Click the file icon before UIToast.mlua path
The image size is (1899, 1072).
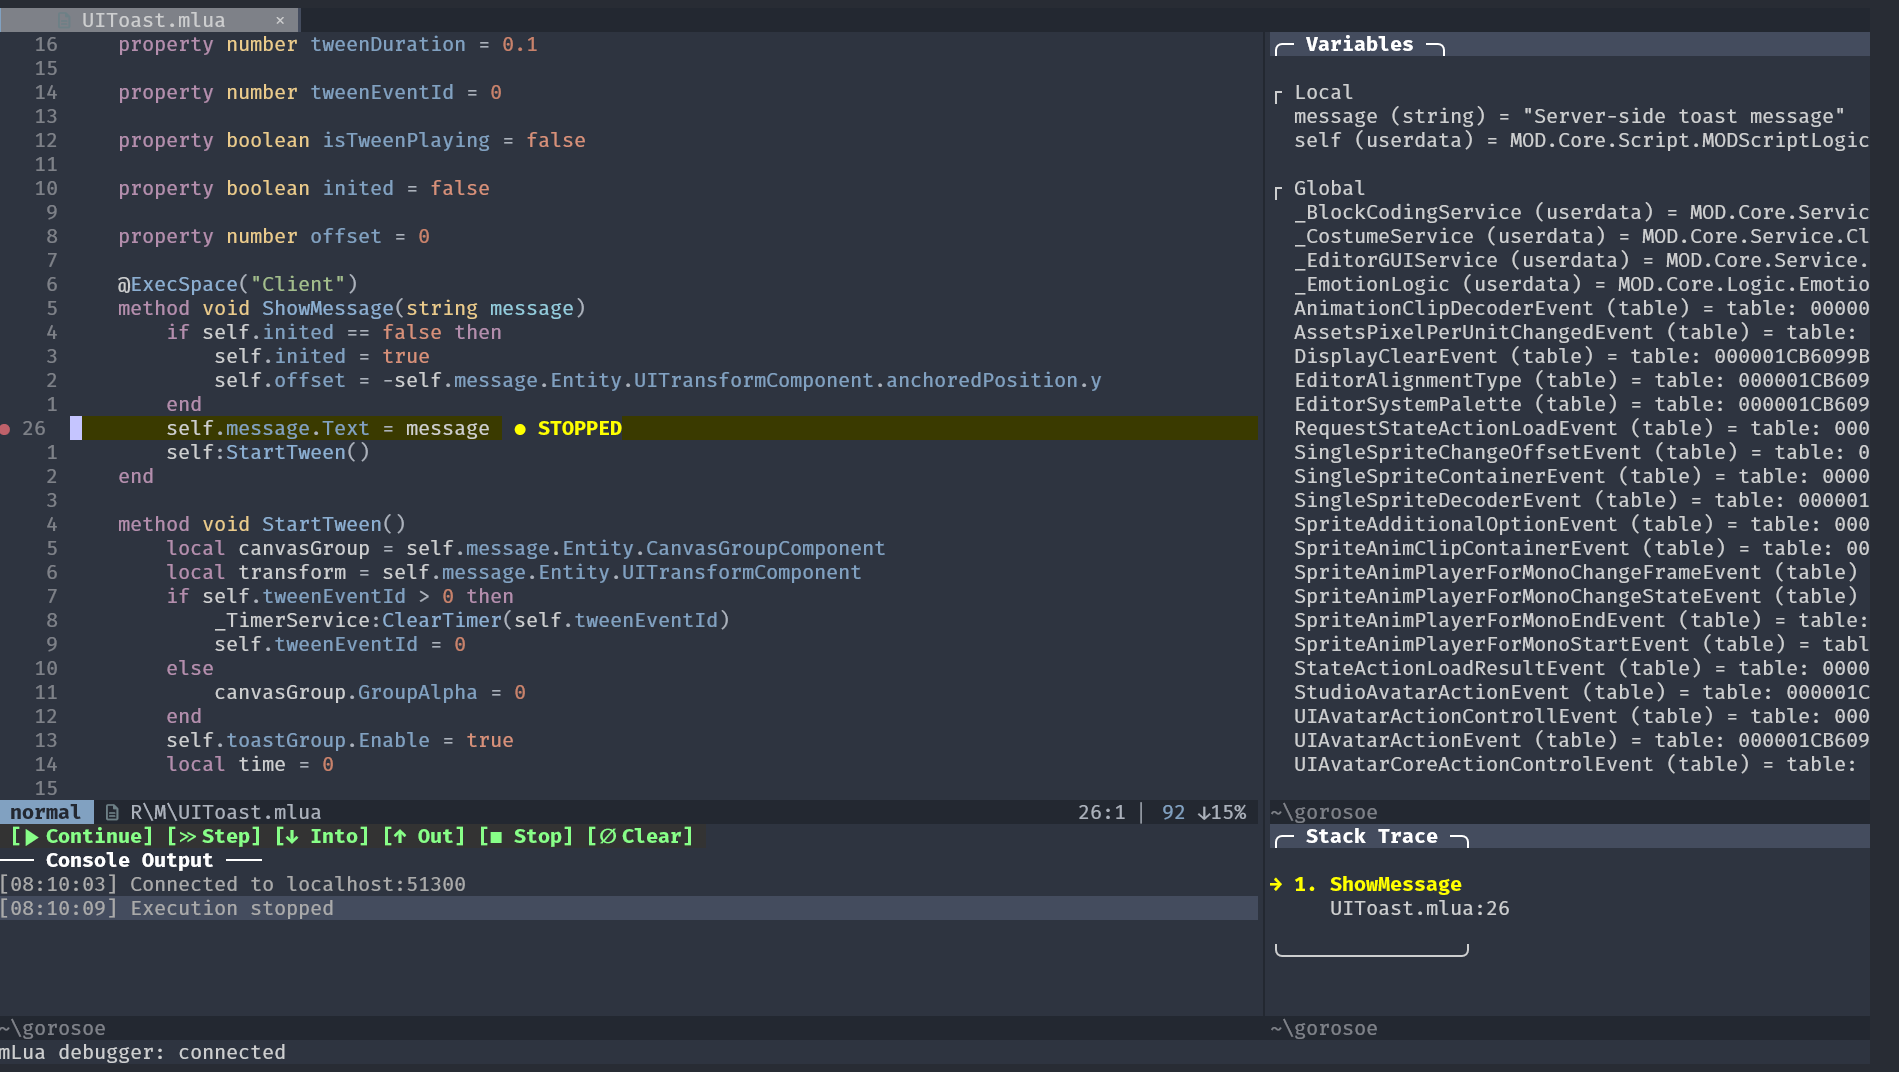point(113,811)
